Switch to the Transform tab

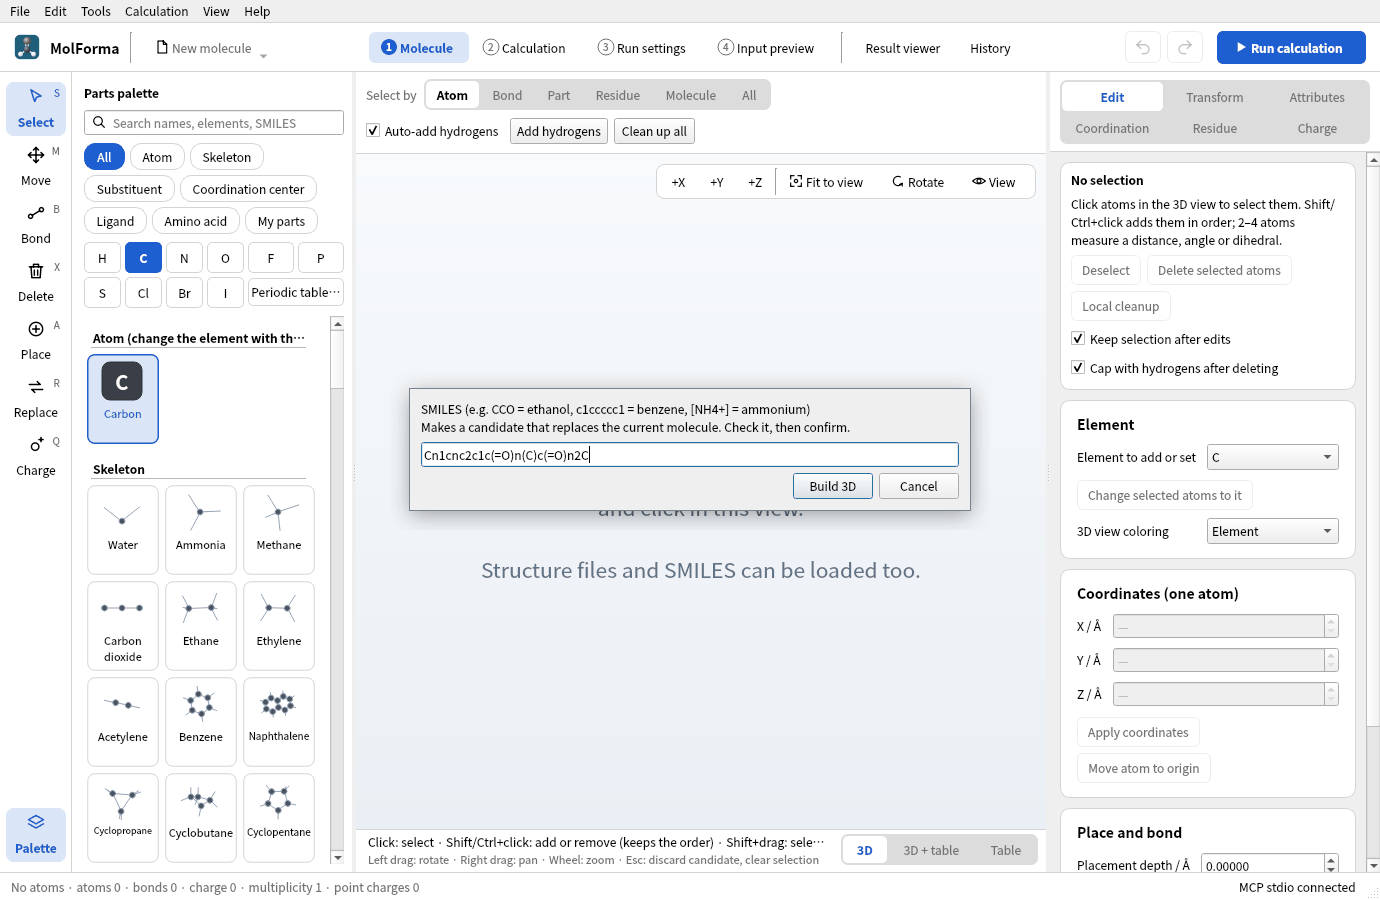[x=1215, y=97]
